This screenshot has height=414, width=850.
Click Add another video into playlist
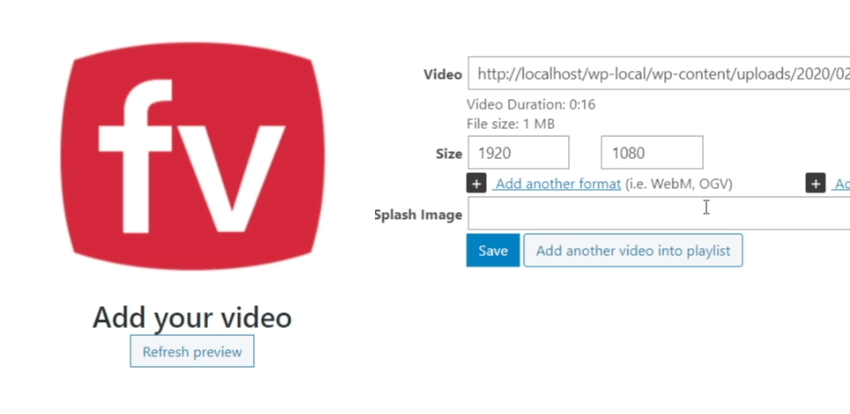(x=633, y=250)
